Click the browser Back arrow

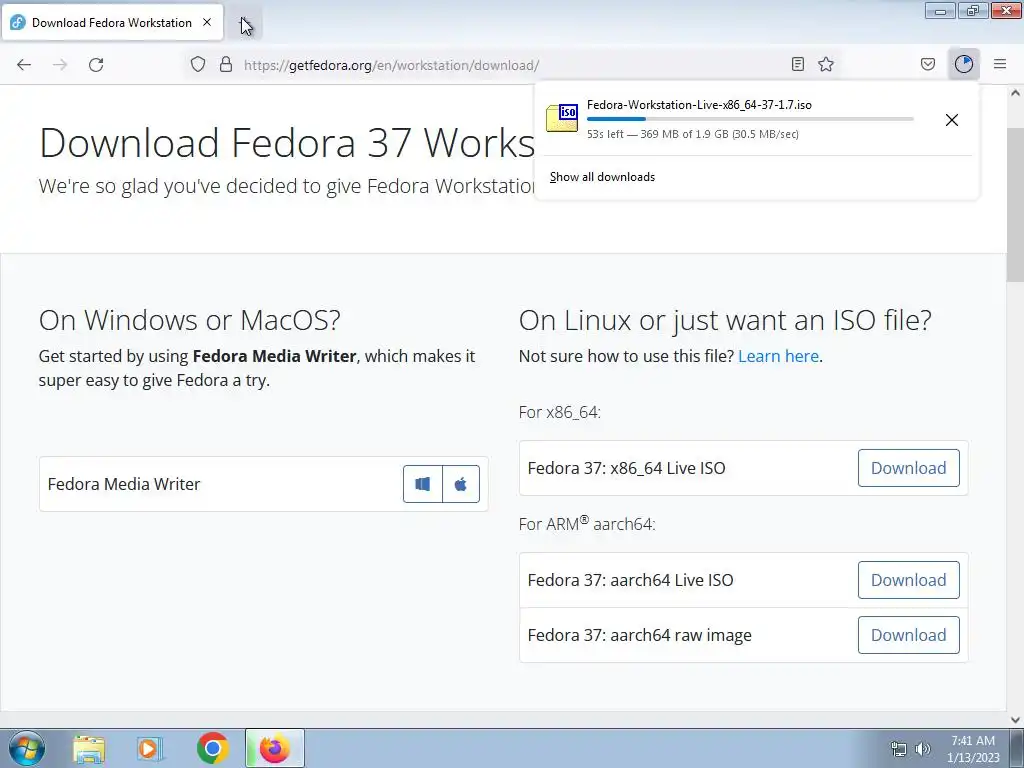tap(24, 65)
